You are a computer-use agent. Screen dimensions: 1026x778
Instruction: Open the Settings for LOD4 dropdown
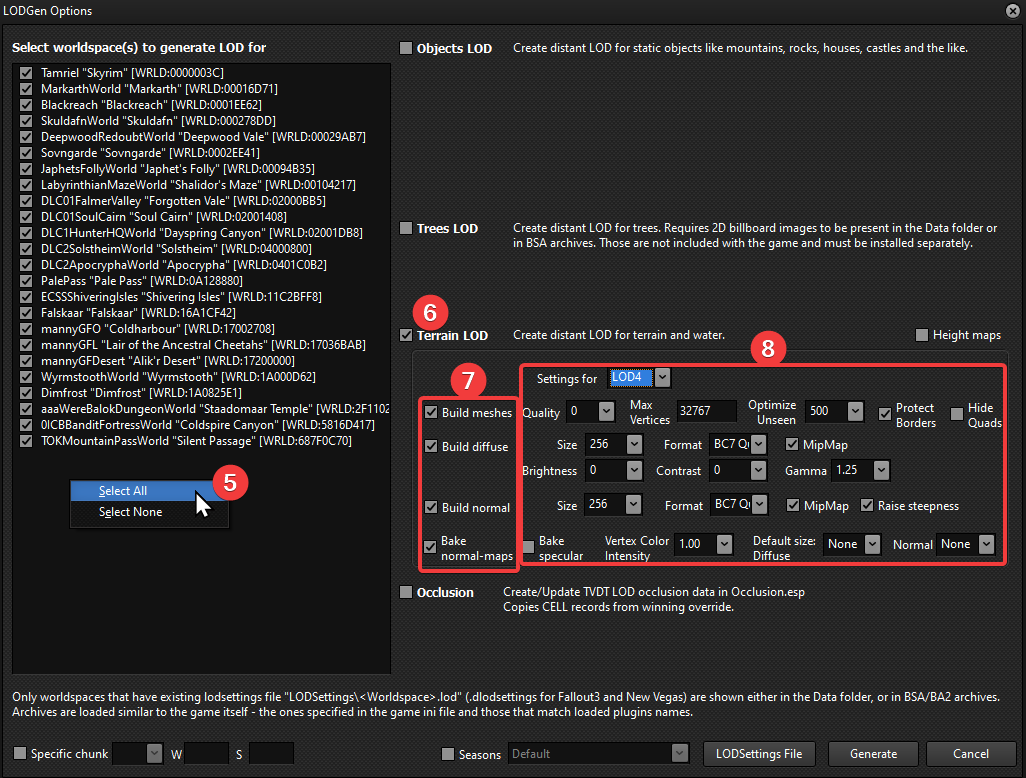pyautogui.click(x=662, y=378)
